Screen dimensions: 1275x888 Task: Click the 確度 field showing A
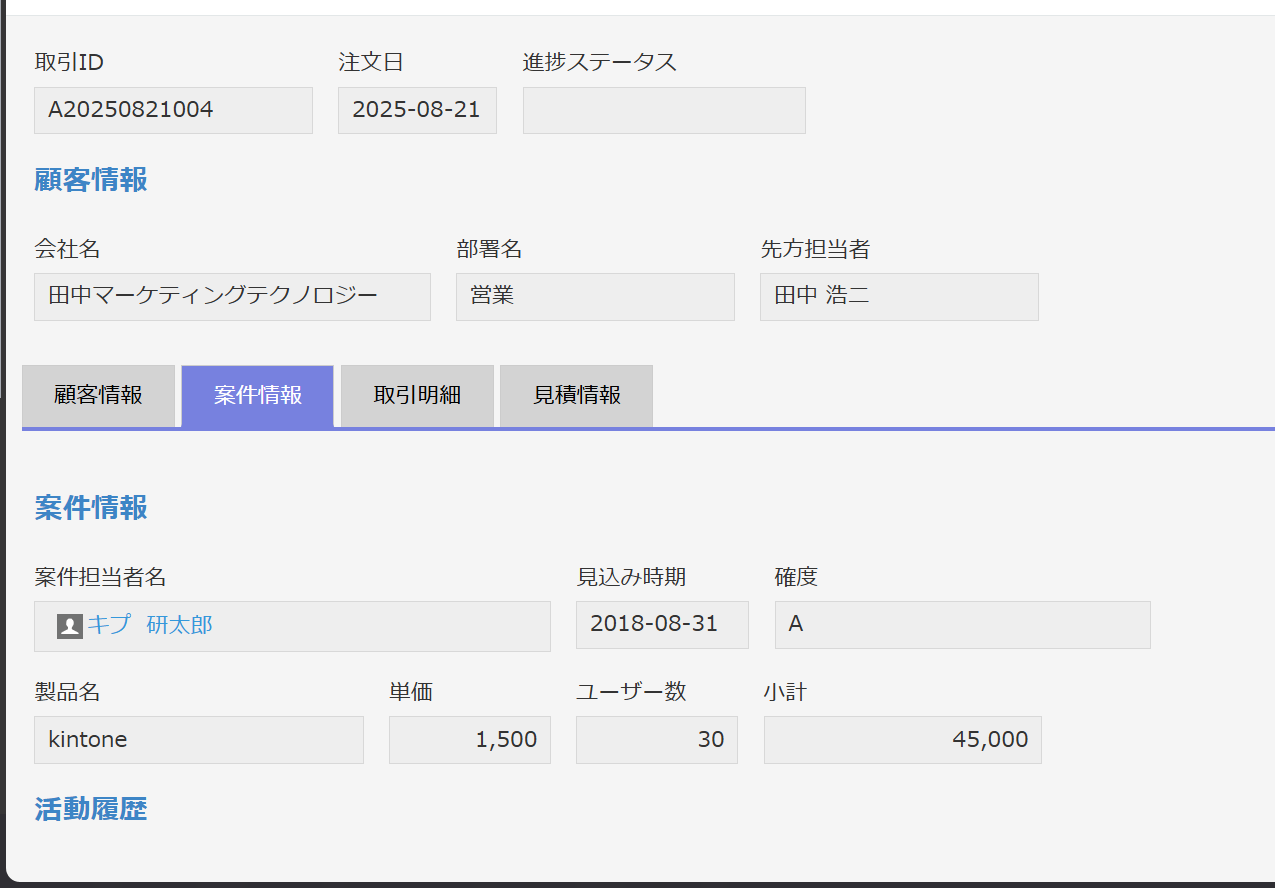click(962, 625)
